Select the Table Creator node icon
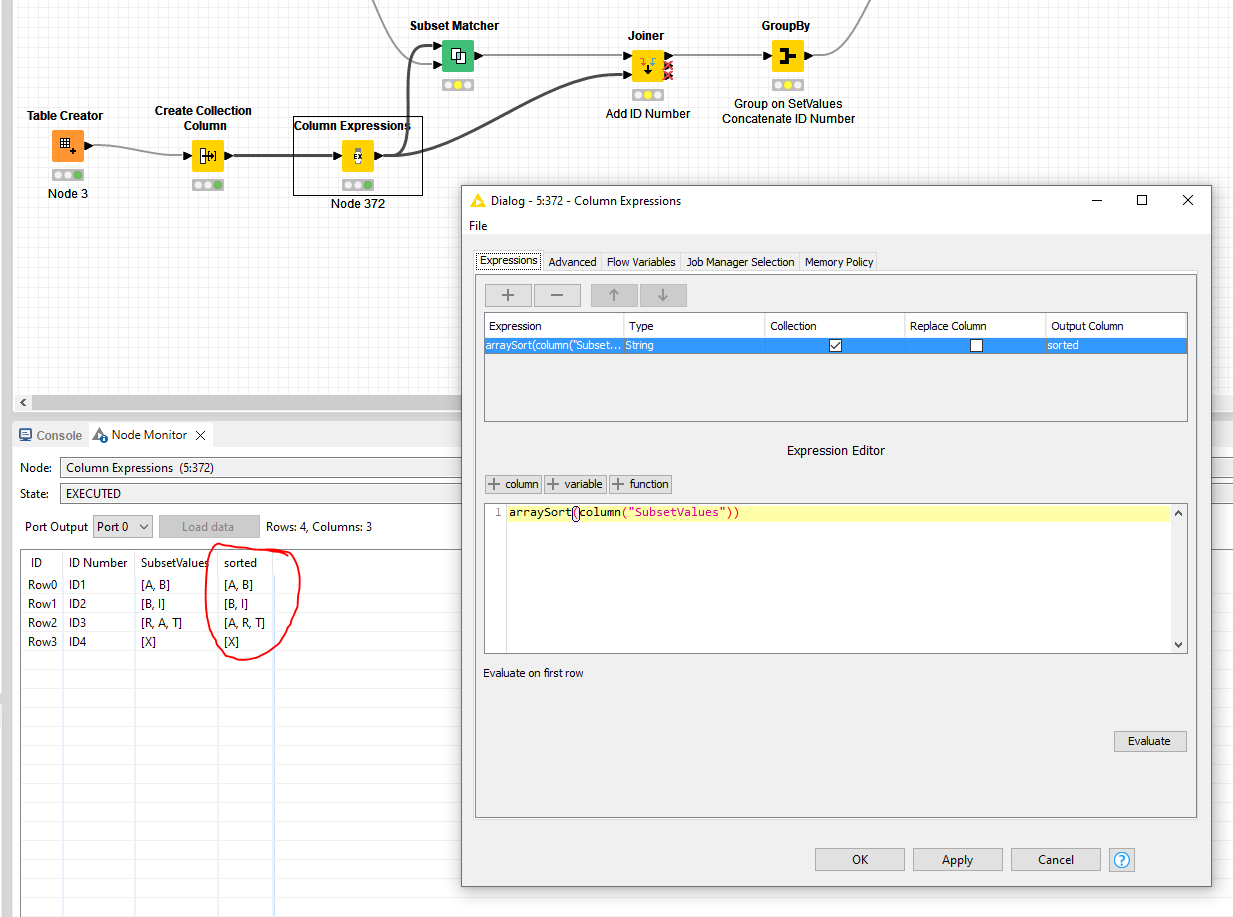This screenshot has height=917, width=1233. (x=68, y=146)
